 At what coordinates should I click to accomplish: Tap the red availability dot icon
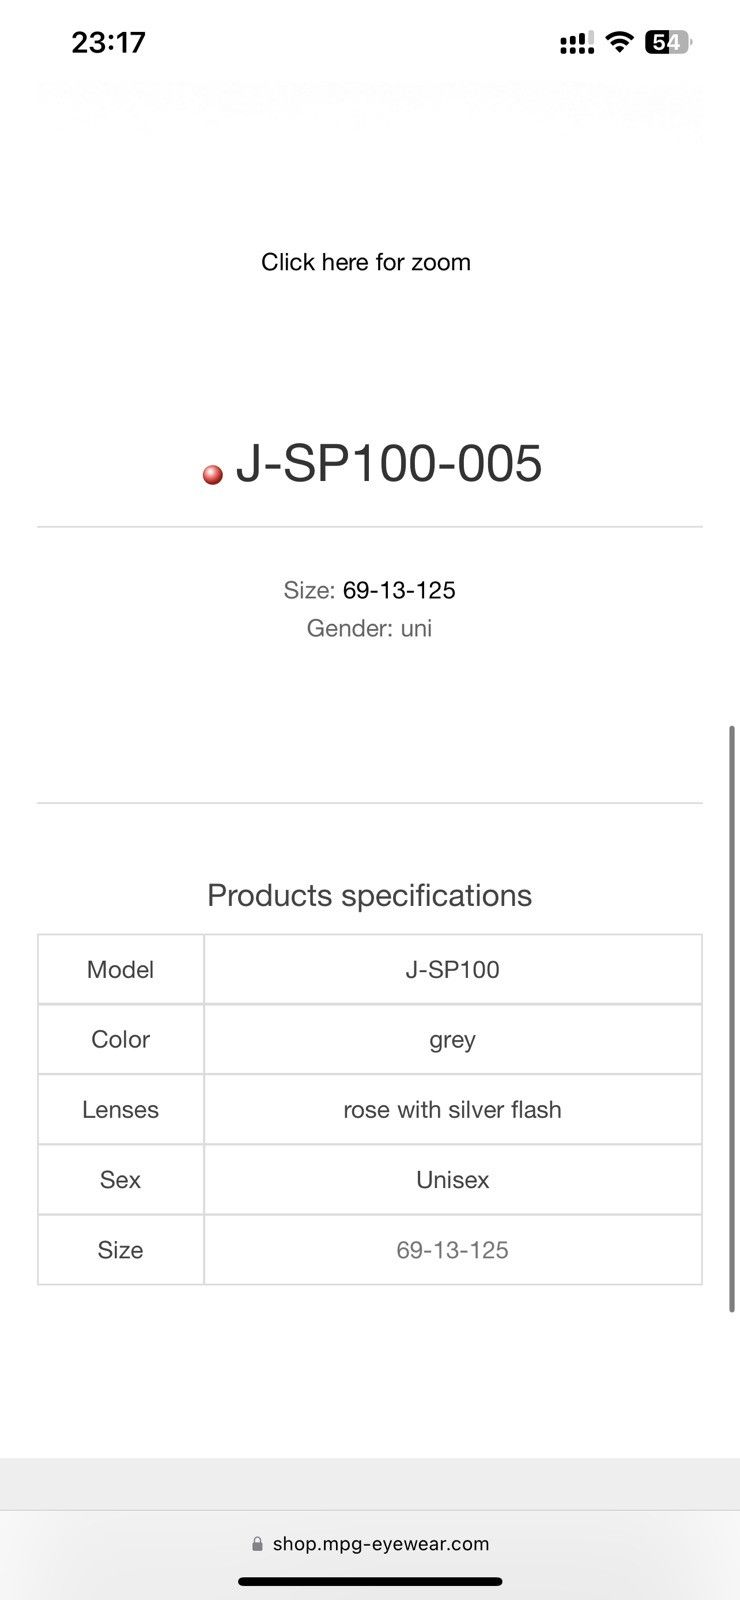point(212,474)
